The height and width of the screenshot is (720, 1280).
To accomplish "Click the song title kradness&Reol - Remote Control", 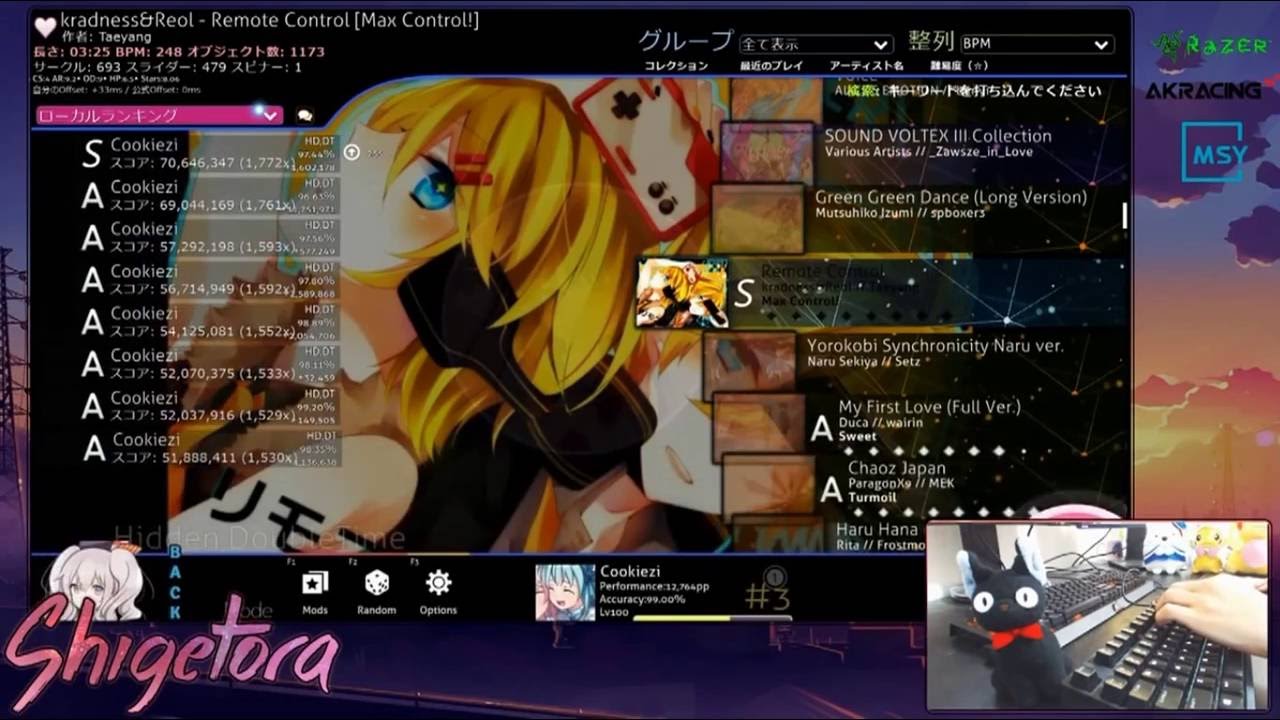I will (x=270, y=20).
